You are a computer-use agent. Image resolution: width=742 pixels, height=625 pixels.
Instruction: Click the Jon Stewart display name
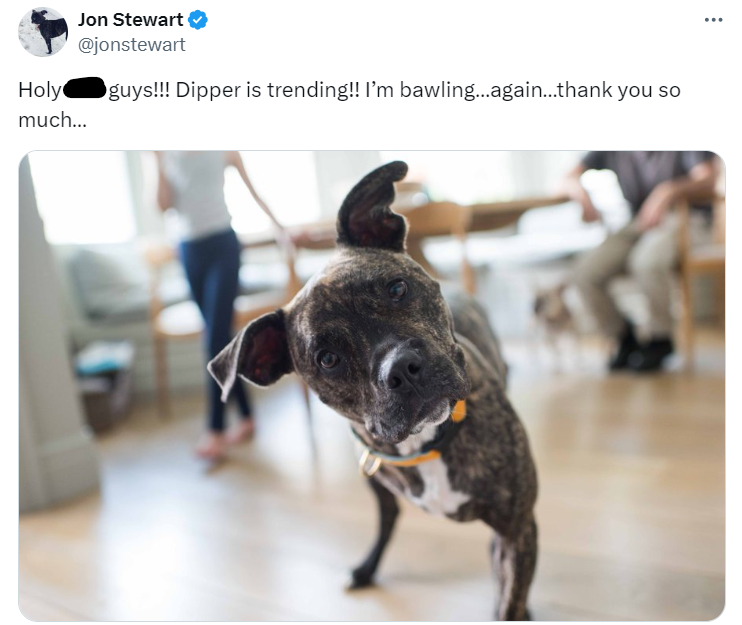point(131,20)
